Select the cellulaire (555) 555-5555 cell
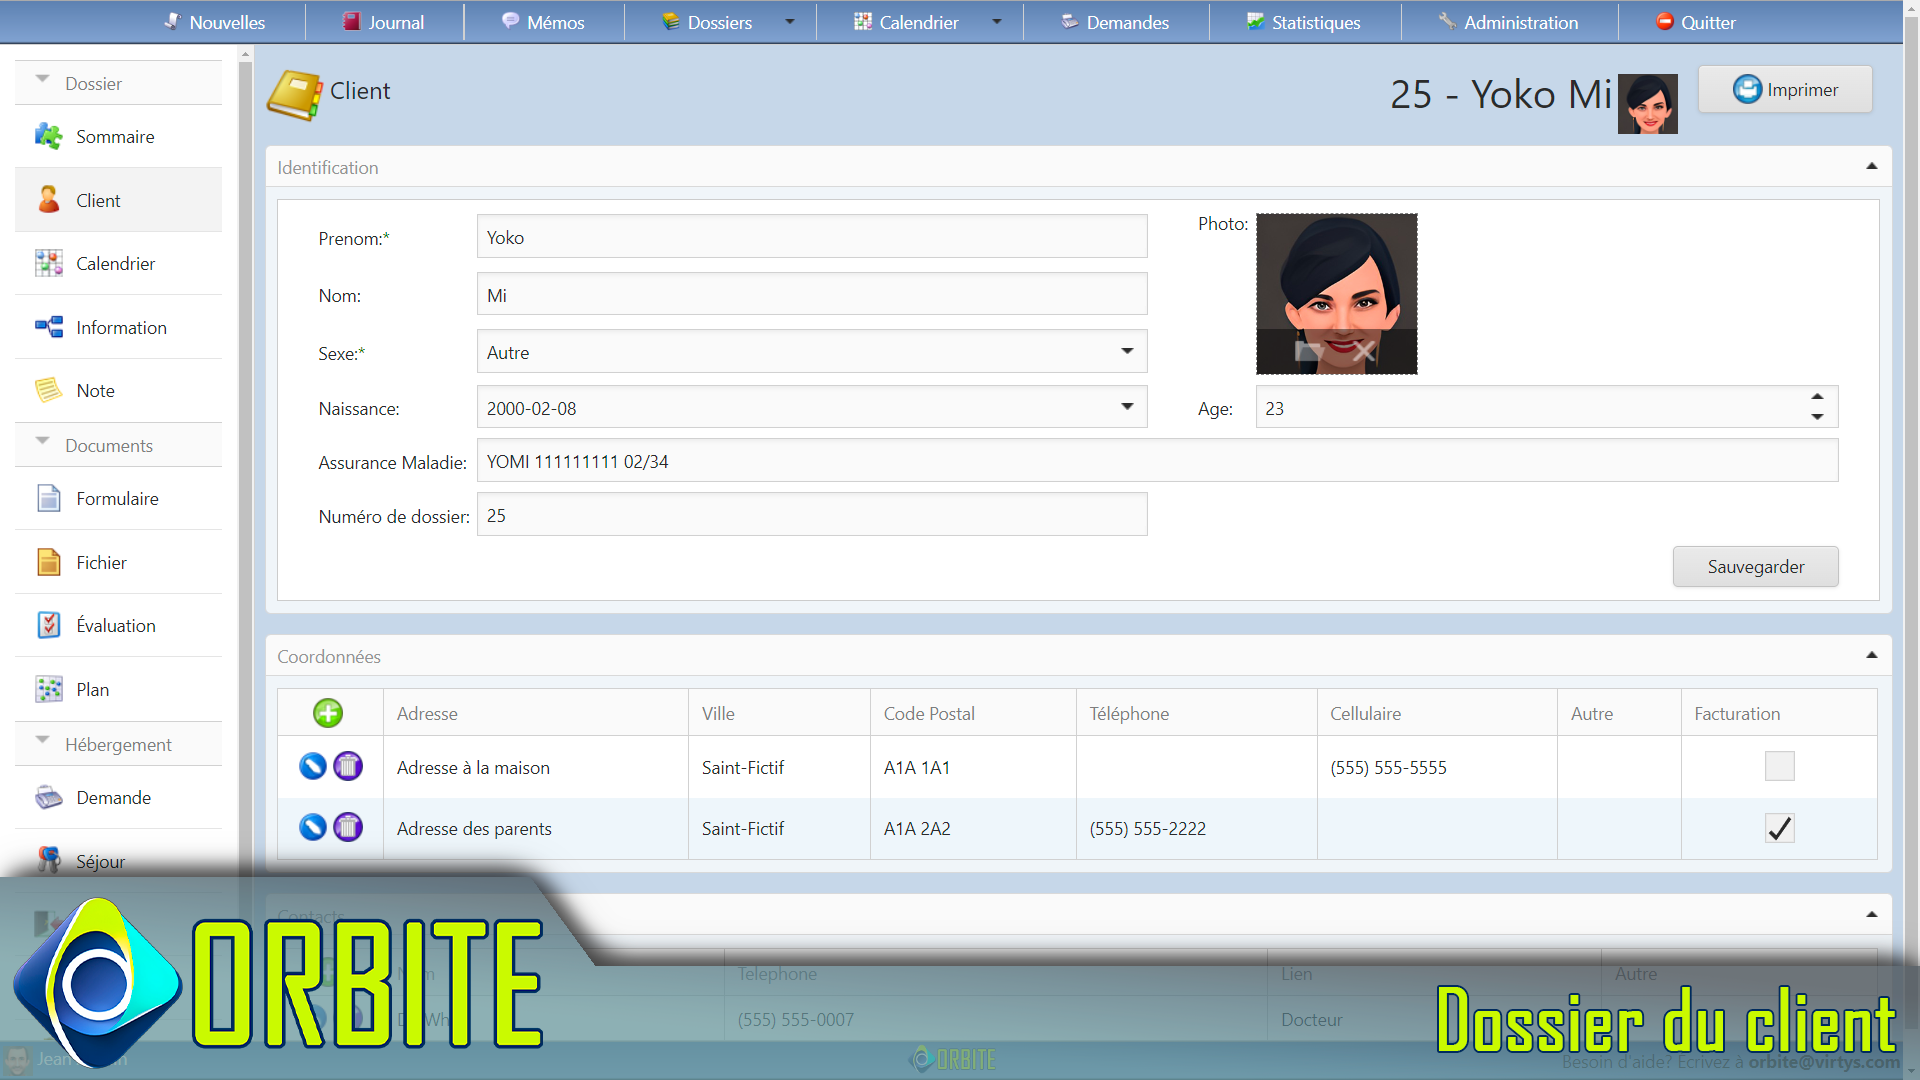The height and width of the screenshot is (1080, 1920). click(x=1437, y=767)
